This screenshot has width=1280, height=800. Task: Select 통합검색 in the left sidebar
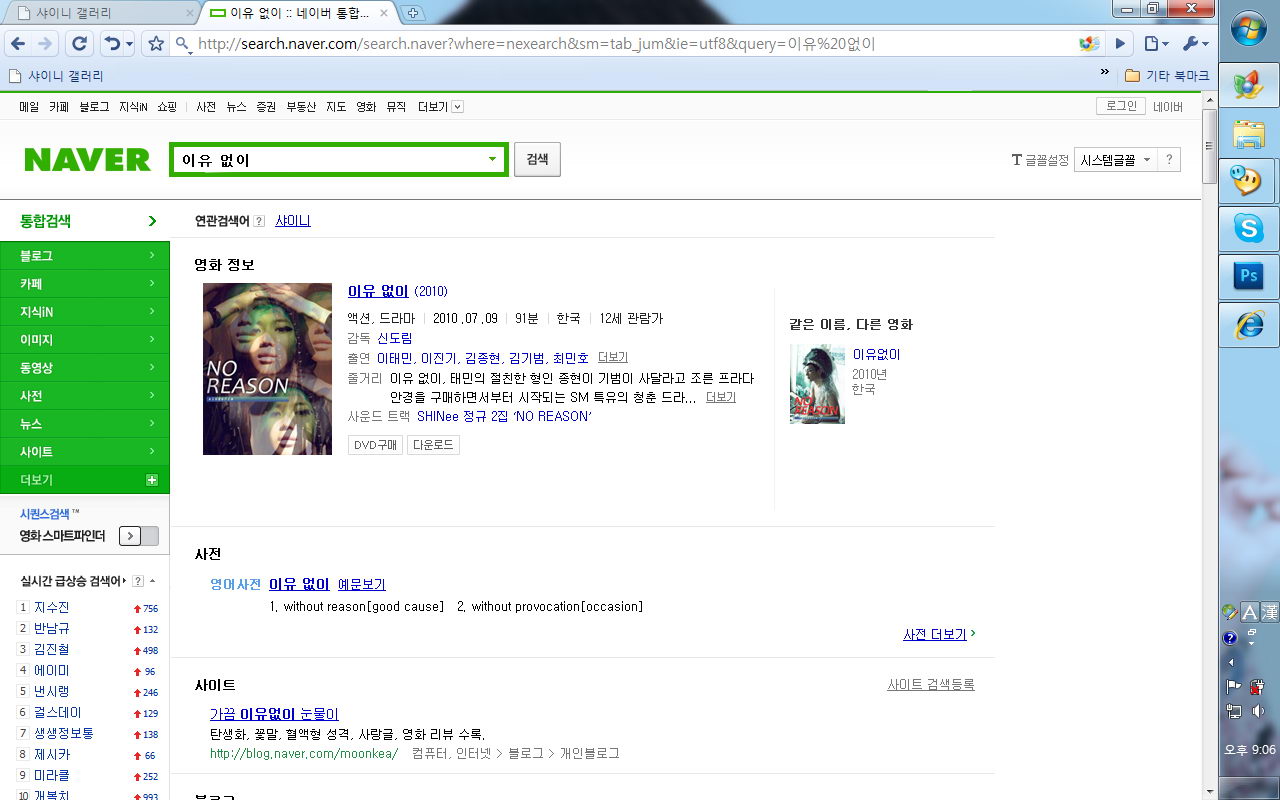click(85, 221)
